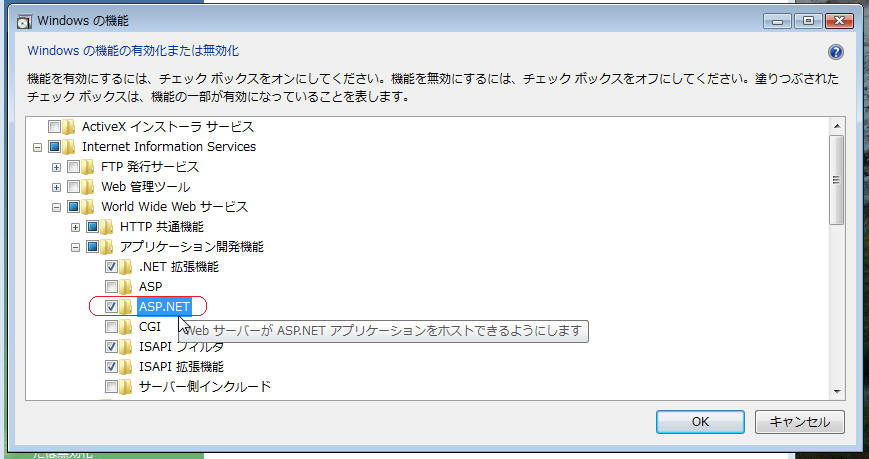Image resolution: width=869 pixels, height=459 pixels.
Task: Select the HTTP 共通機能 folder icon
Action: (x=107, y=227)
